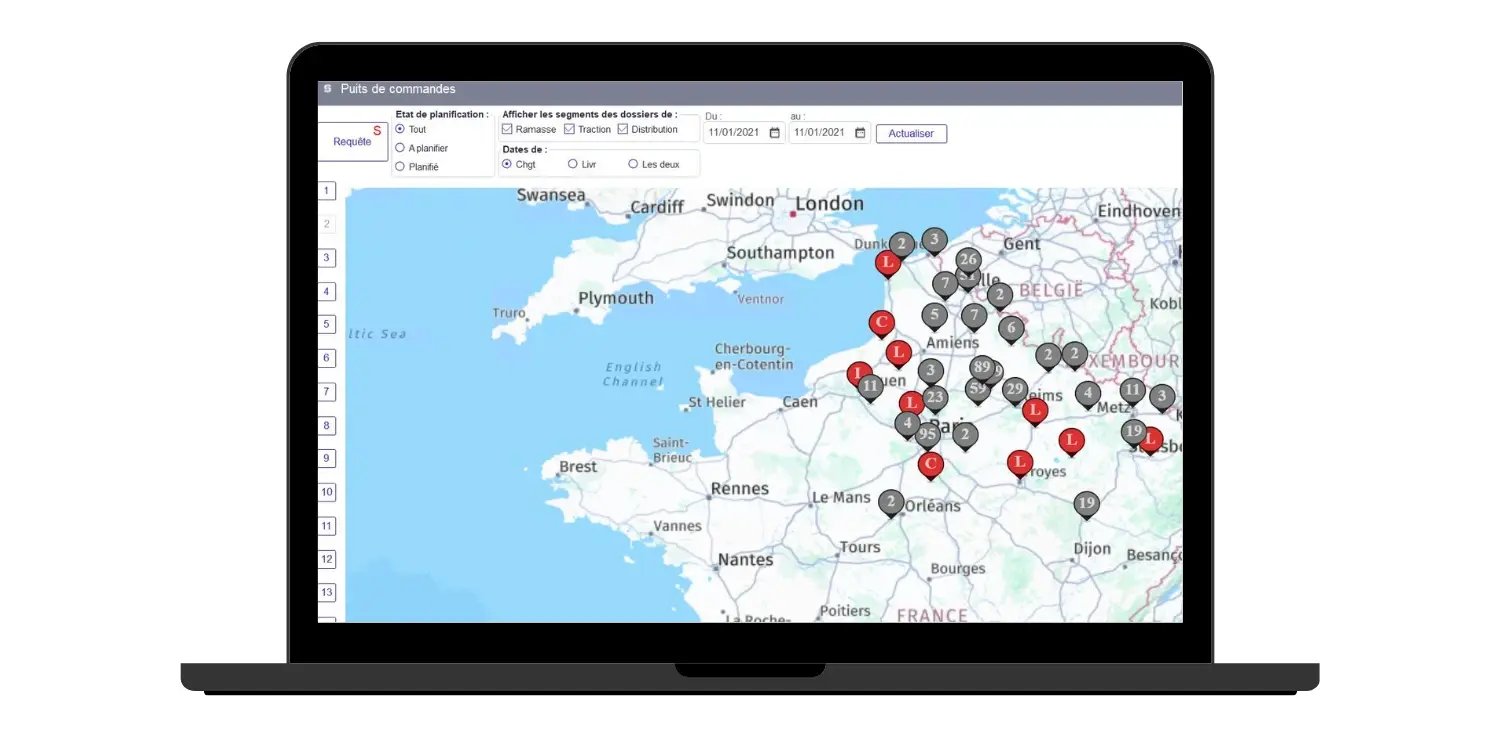
Task: Click the Actualiser button
Action: pyautogui.click(x=911, y=134)
